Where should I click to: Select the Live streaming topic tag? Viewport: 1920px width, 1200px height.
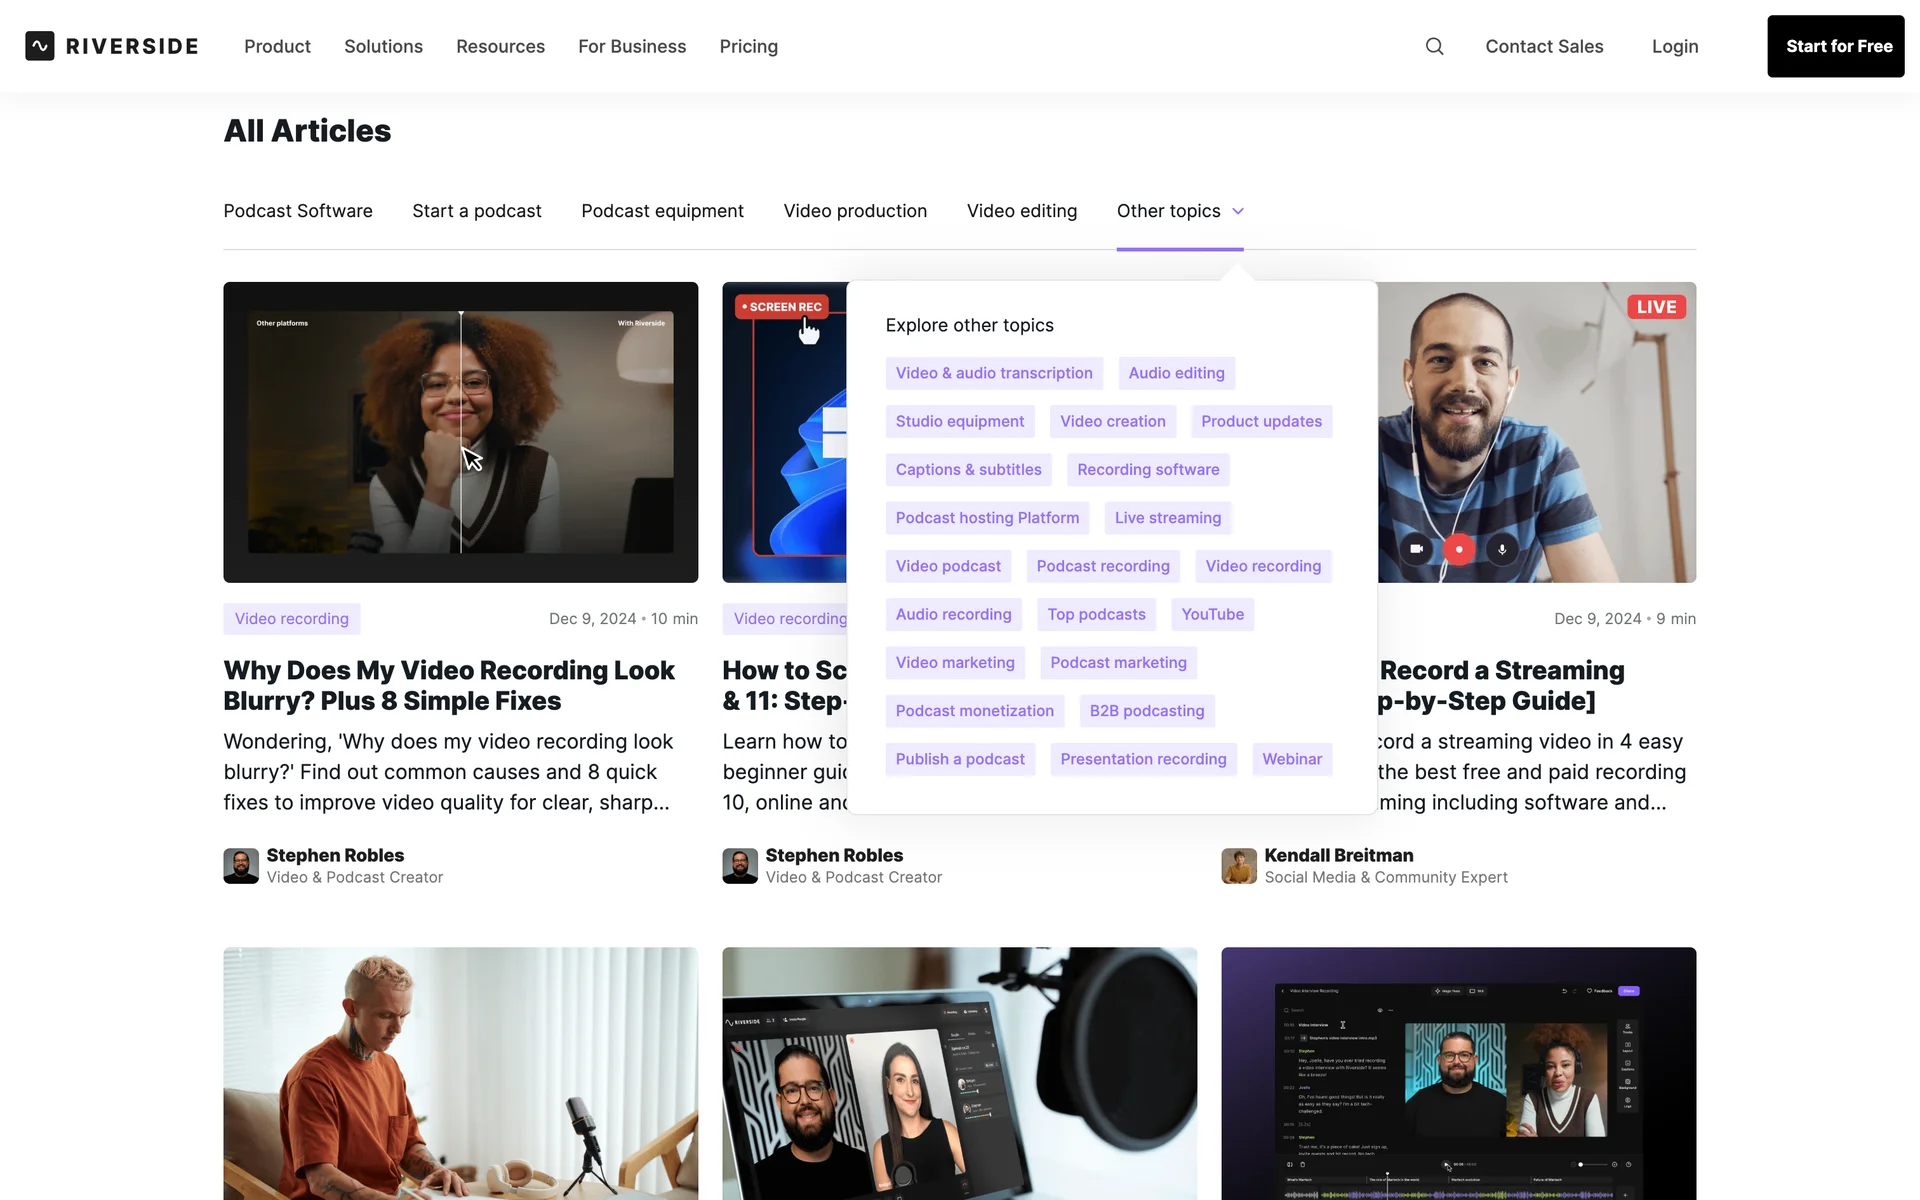click(x=1167, y=518)
